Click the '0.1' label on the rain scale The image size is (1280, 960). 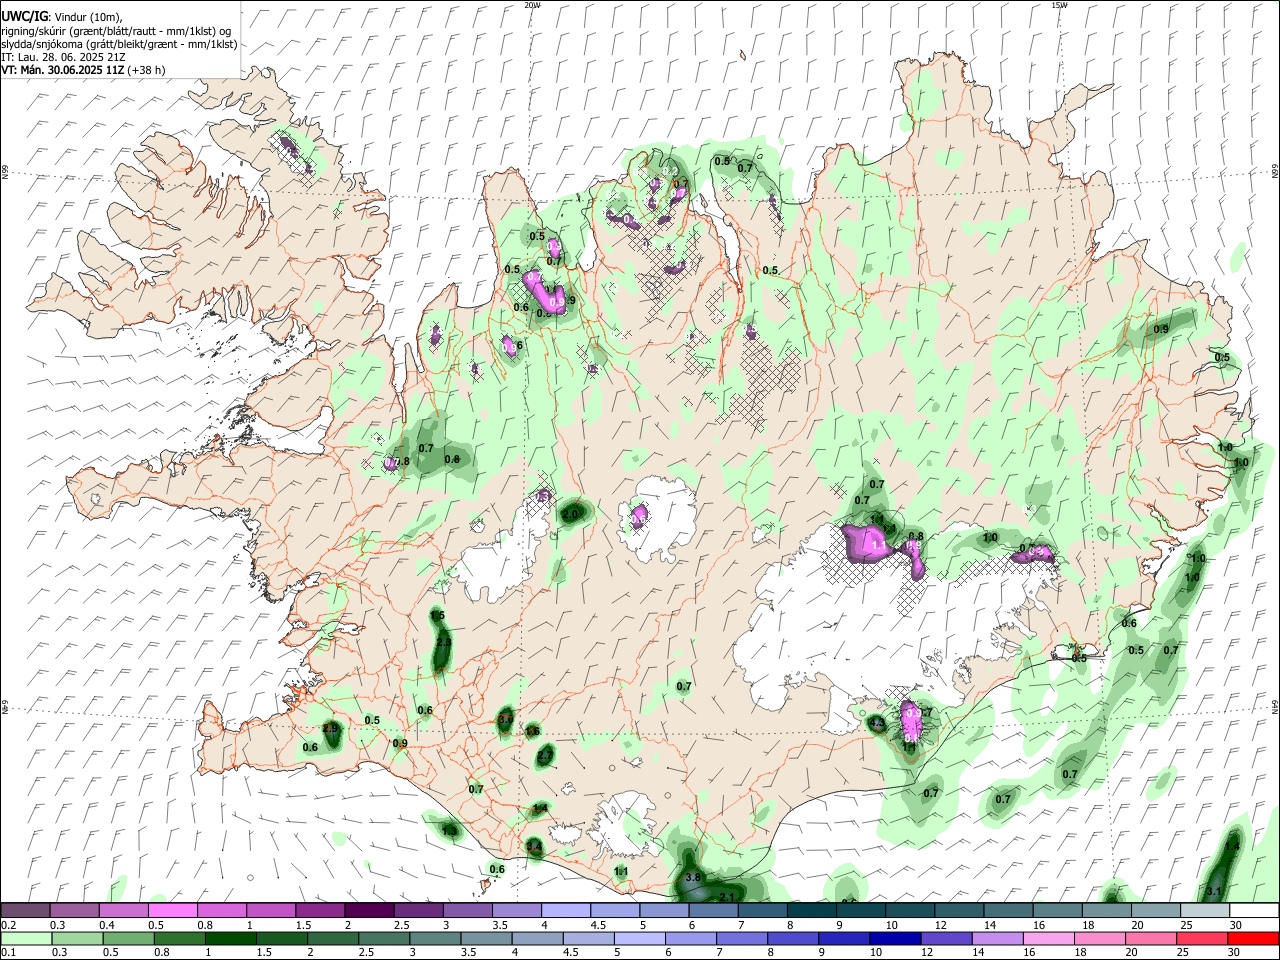pyautogui.click(x=8, y=953)
